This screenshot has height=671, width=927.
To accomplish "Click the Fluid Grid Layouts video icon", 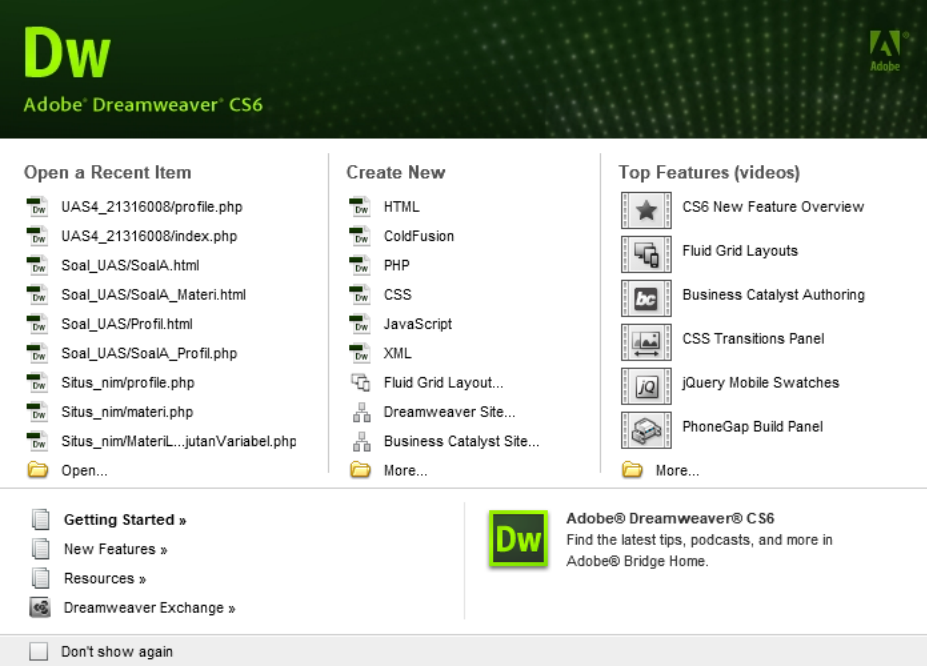I will point(646,255).
